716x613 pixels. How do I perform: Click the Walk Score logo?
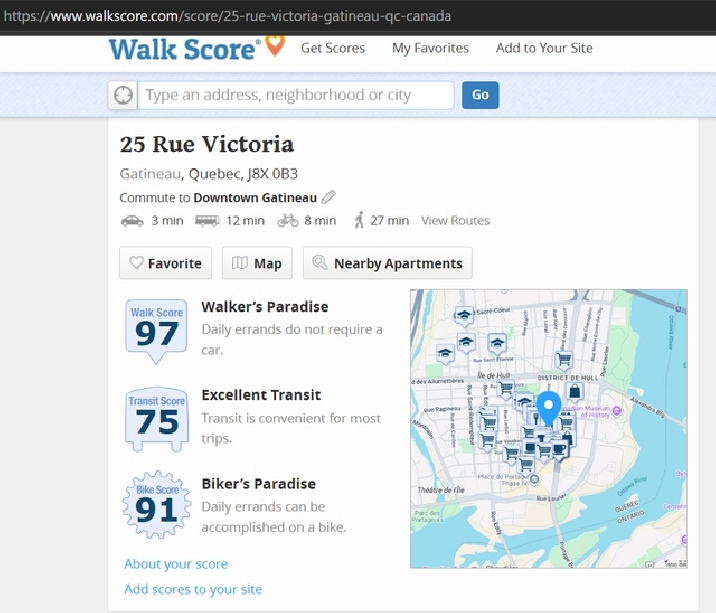click(x=197, y=48)
